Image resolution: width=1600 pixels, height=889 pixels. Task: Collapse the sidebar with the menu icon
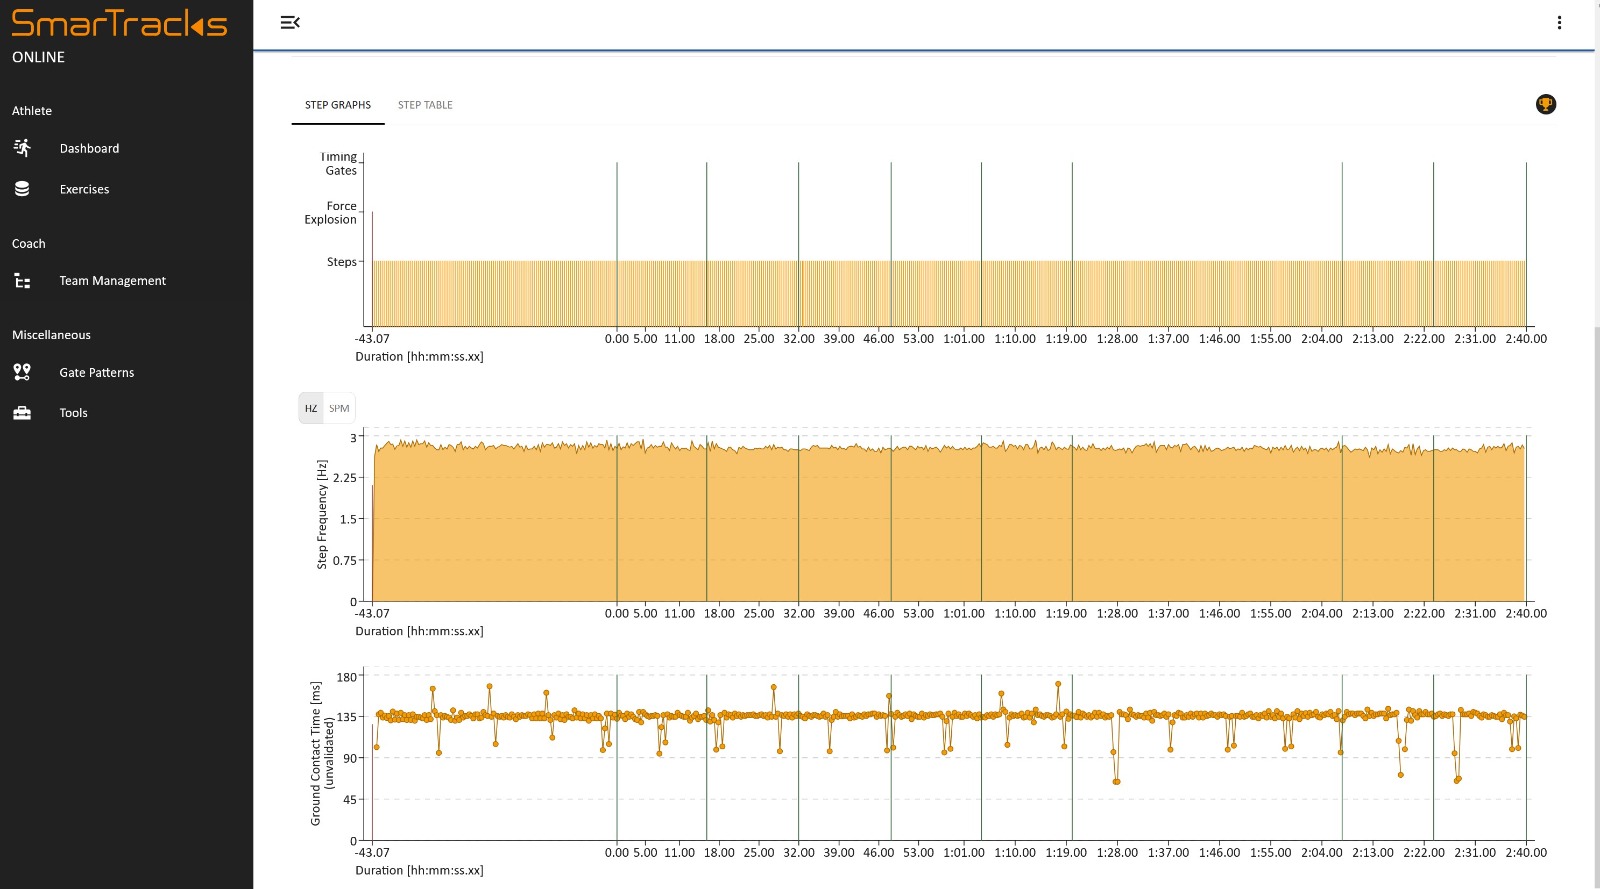[290, 22]
